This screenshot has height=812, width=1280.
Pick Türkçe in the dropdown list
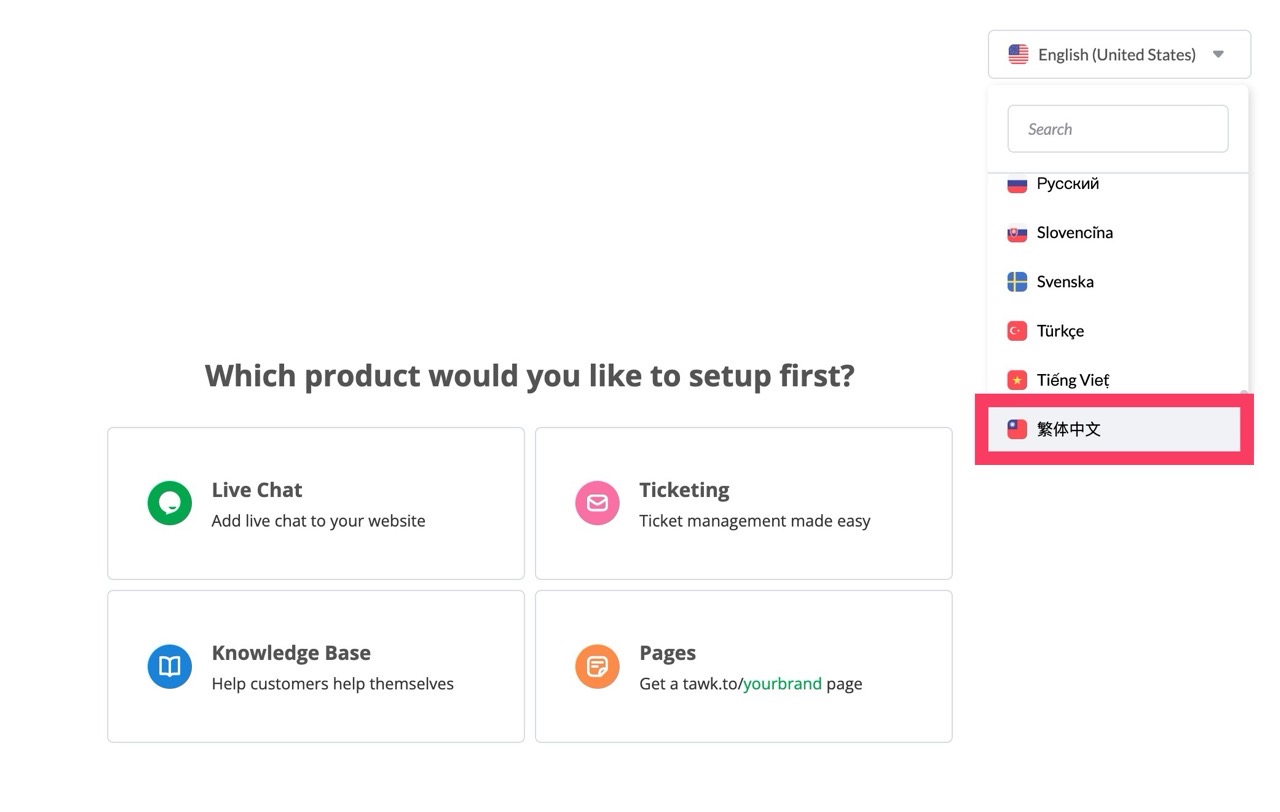tap(1060, 331)
